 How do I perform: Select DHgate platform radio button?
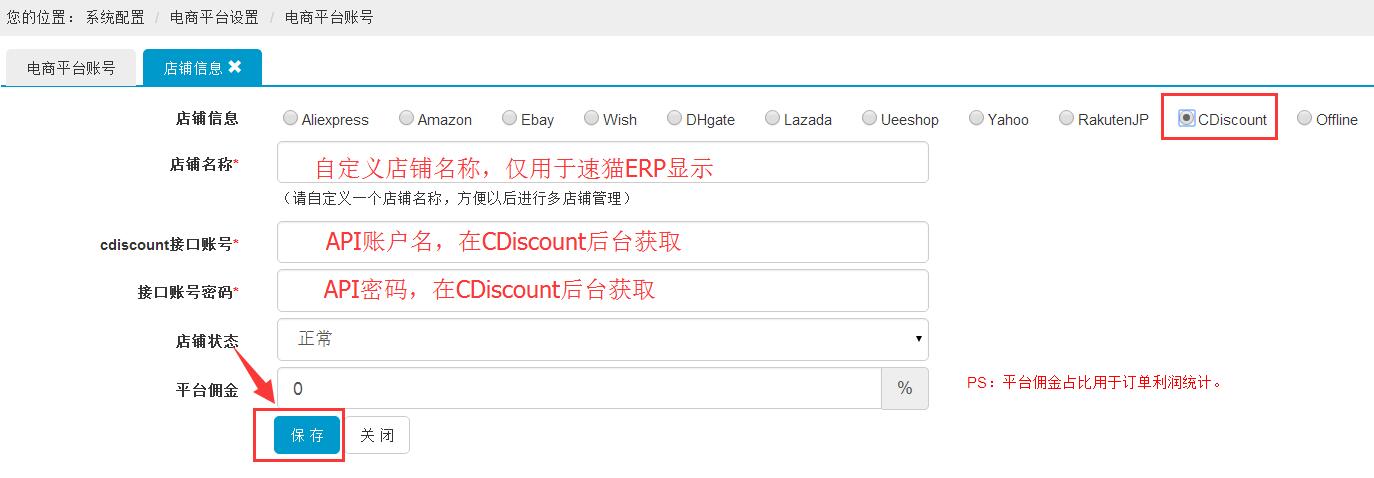point(675,118)
